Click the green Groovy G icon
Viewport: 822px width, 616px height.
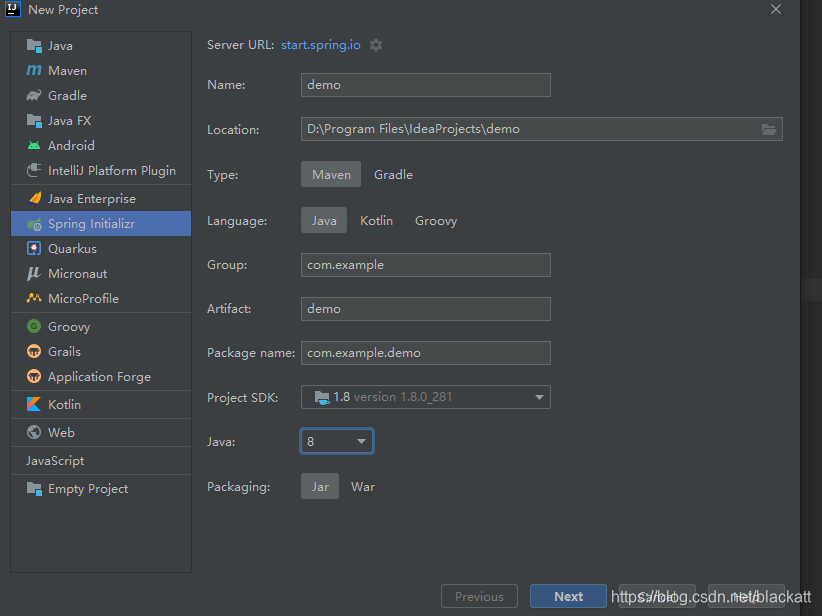(34, 326)
